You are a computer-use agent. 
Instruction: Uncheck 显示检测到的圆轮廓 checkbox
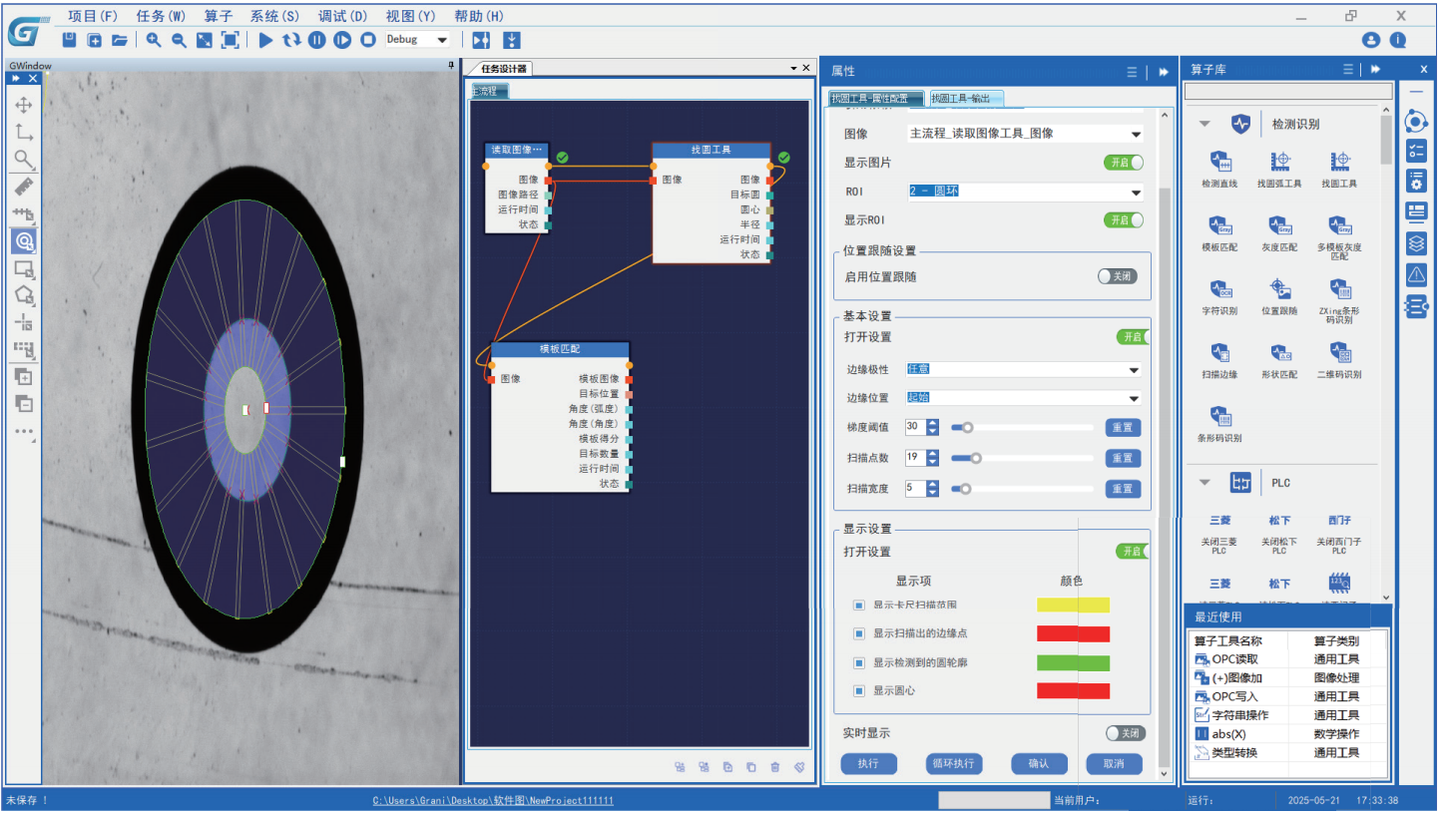(859, 663)
